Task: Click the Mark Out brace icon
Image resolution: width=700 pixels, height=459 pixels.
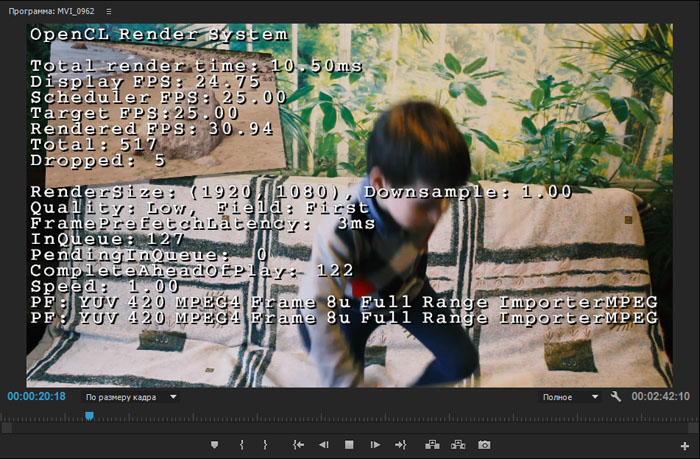Action: coord(265,445)
